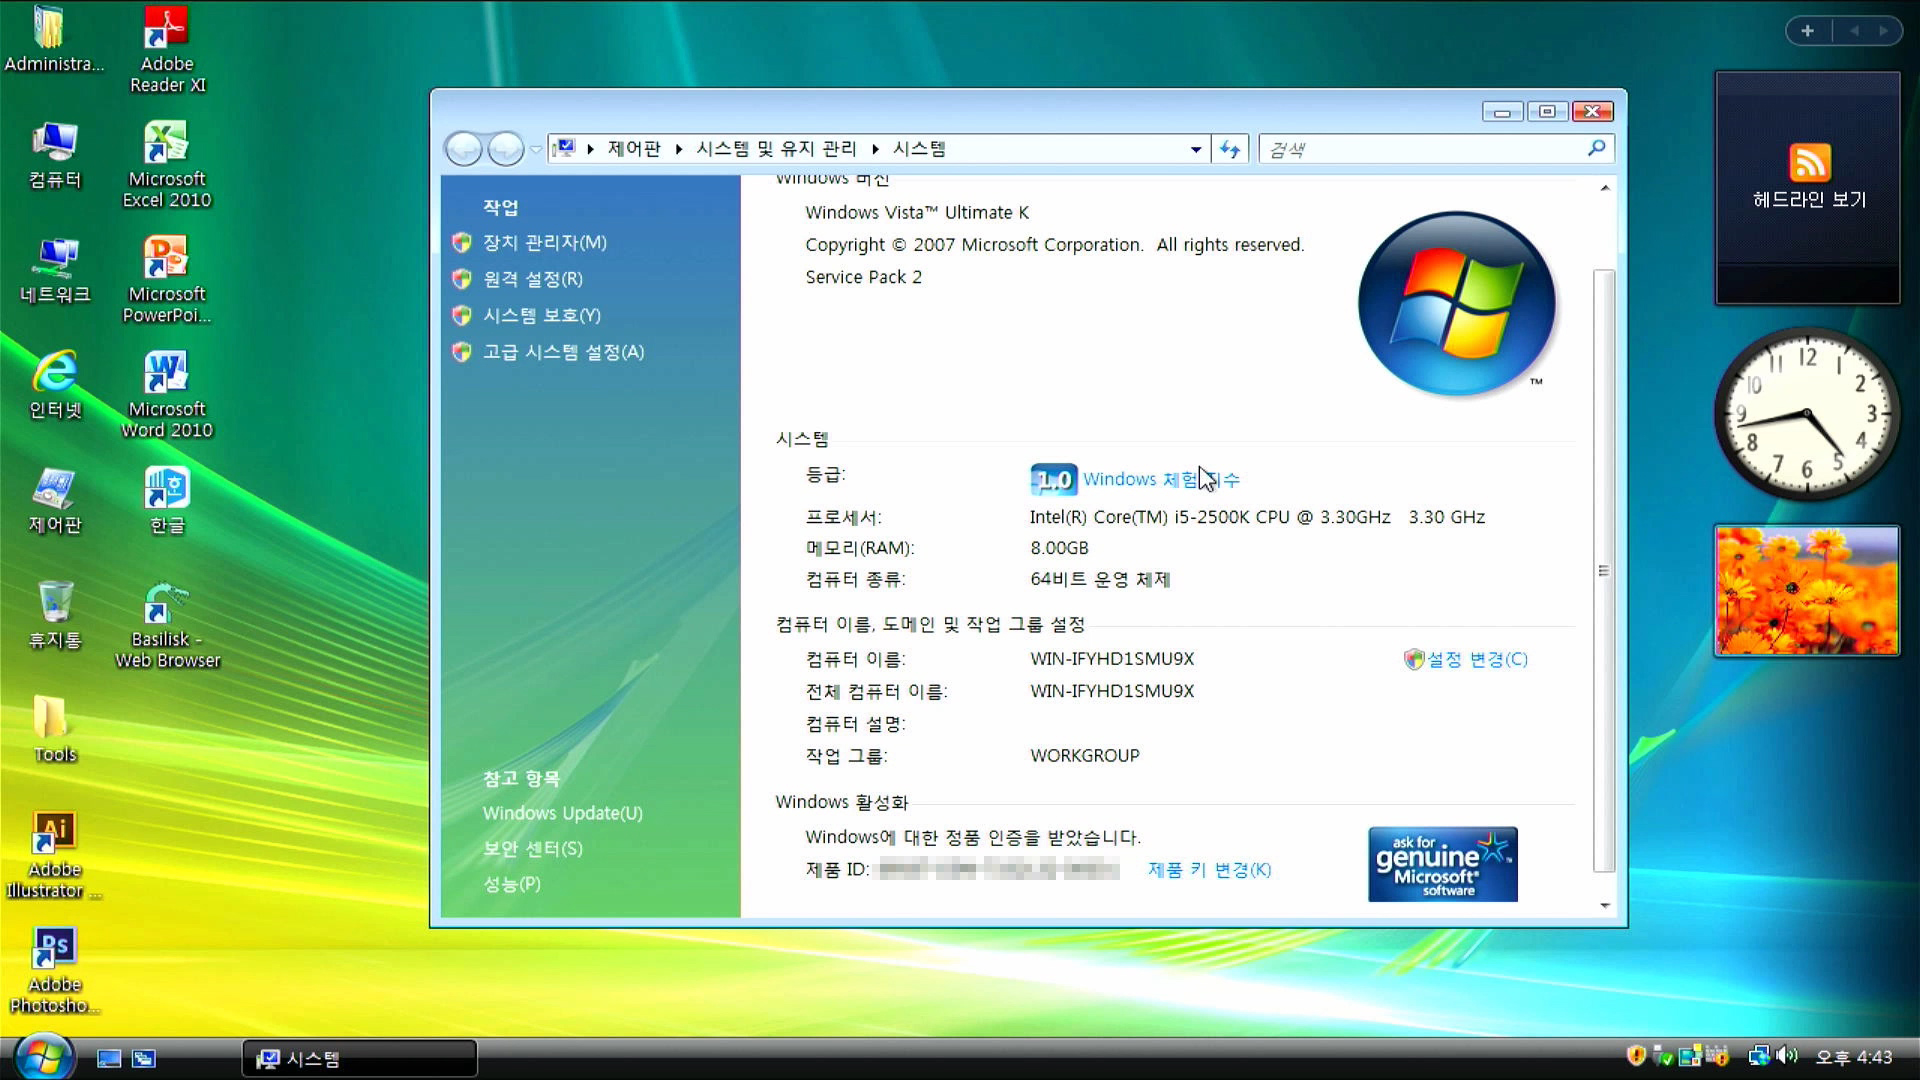Click the sidebar flower slideshow thumbnail
The height and width of the screenshot is (1080, 1920).
(1806, 590)
